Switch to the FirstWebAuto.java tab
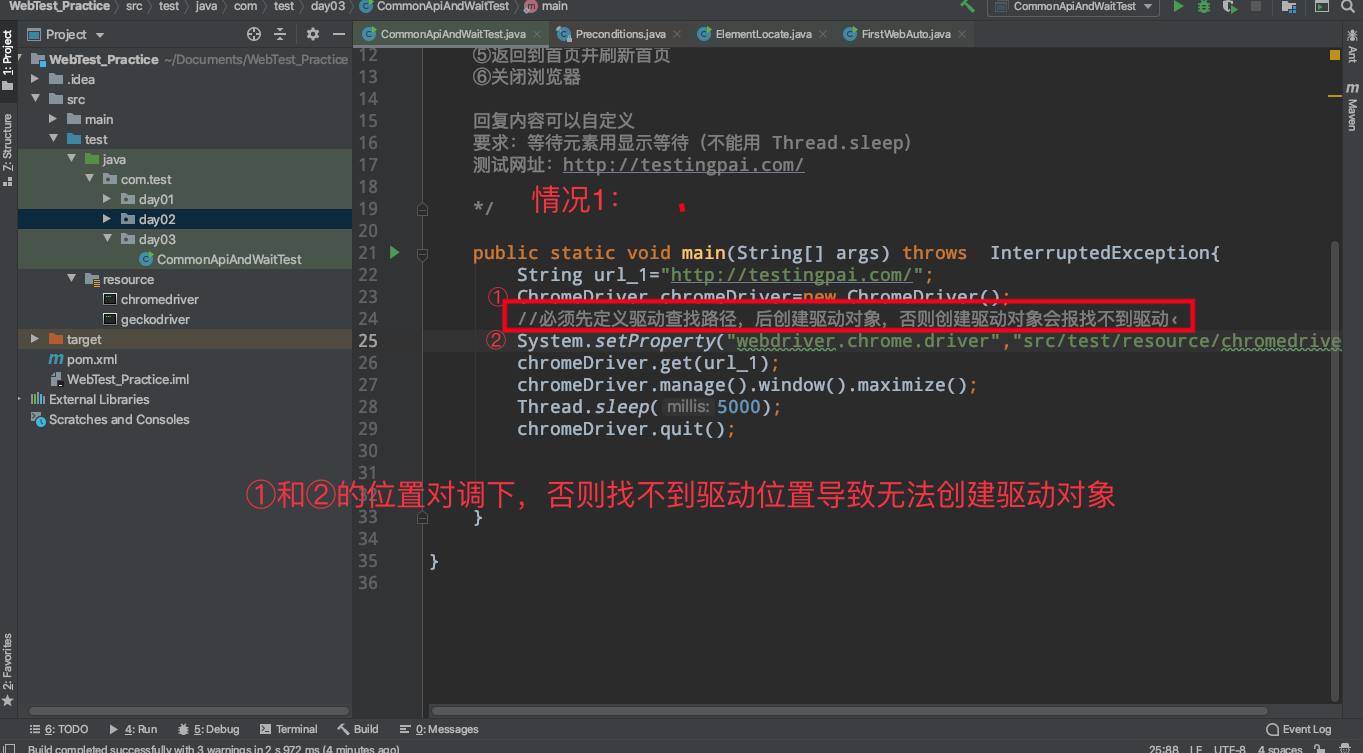 tap(904, 33)
